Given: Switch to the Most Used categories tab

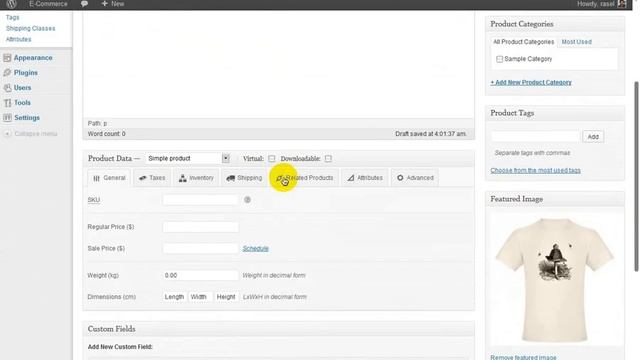Looking at the screenshot, I should click(576, 42).
